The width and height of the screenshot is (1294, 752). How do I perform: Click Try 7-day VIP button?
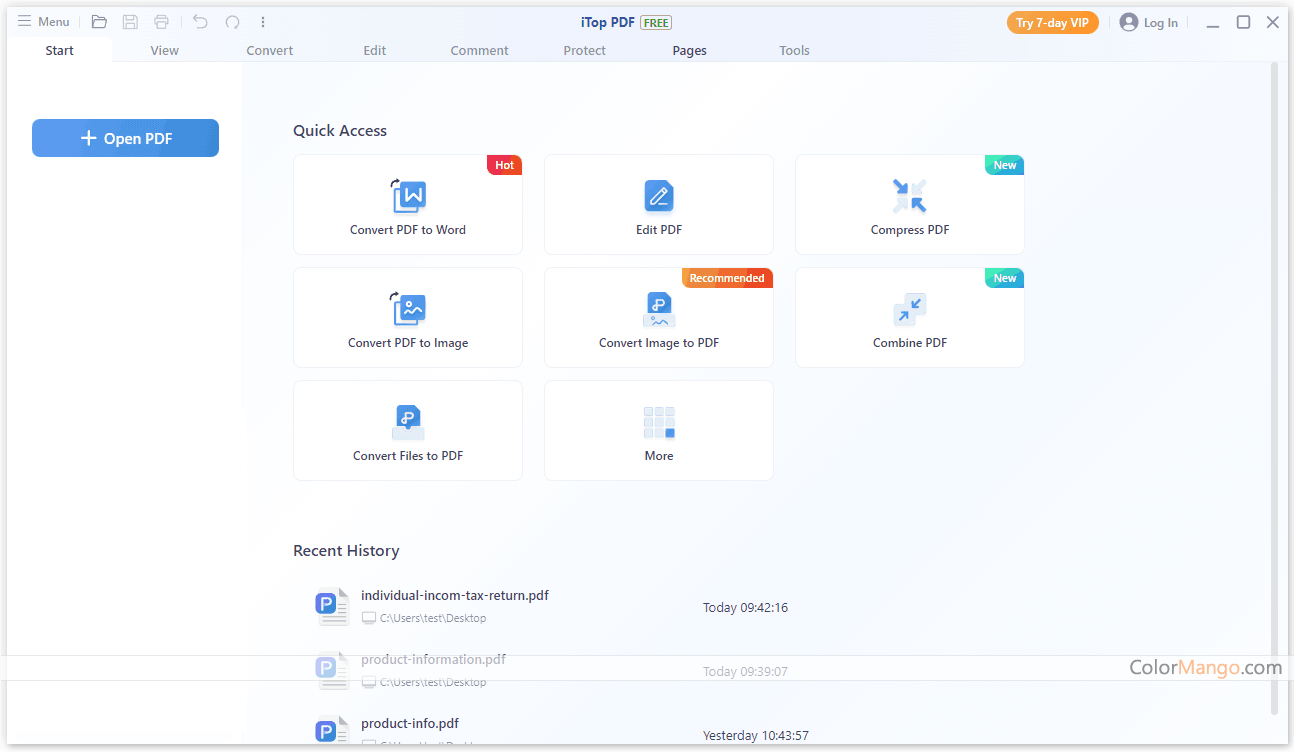click(1052, 23)
